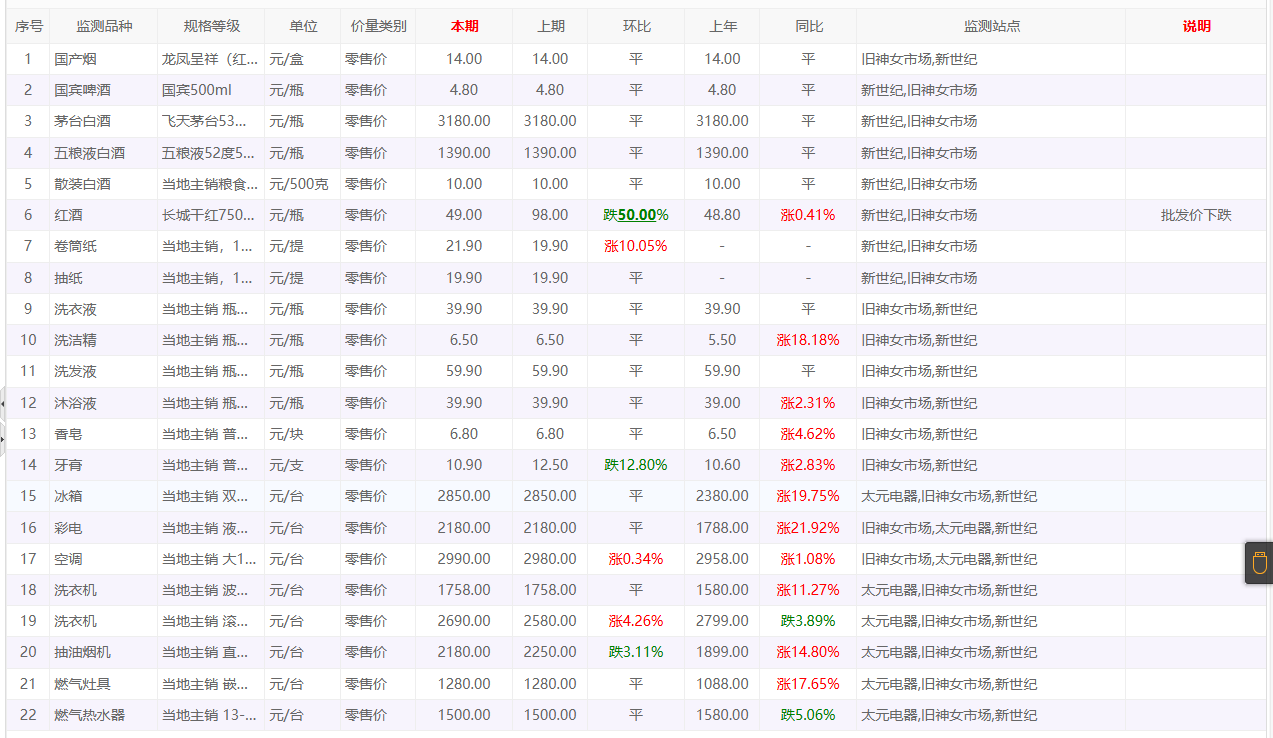Click the 同比 column header
Viewport: 1273px width, 738px height.
[x=808, y=26]
